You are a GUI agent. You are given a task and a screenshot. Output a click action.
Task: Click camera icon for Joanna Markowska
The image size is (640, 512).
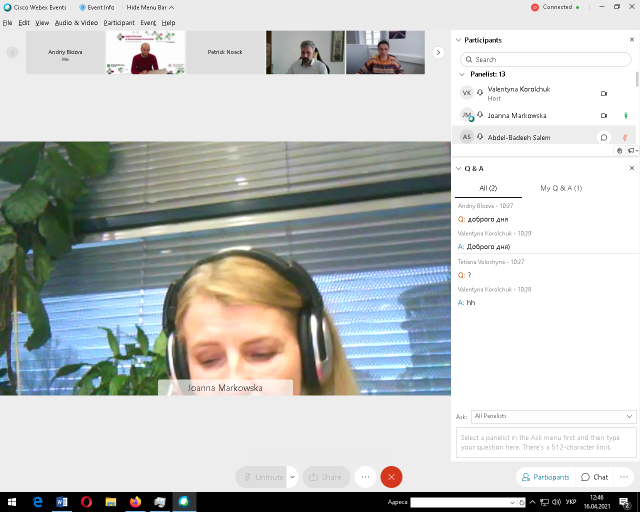(x=604, y=116)
